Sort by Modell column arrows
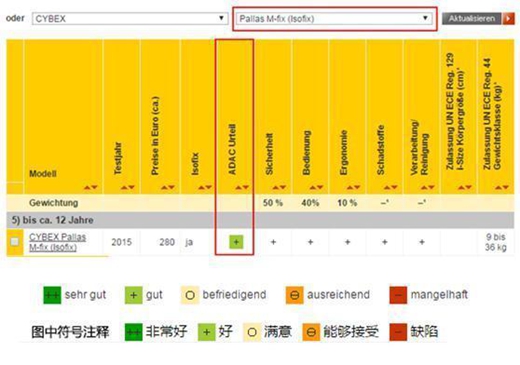 (x=90, y=187)
